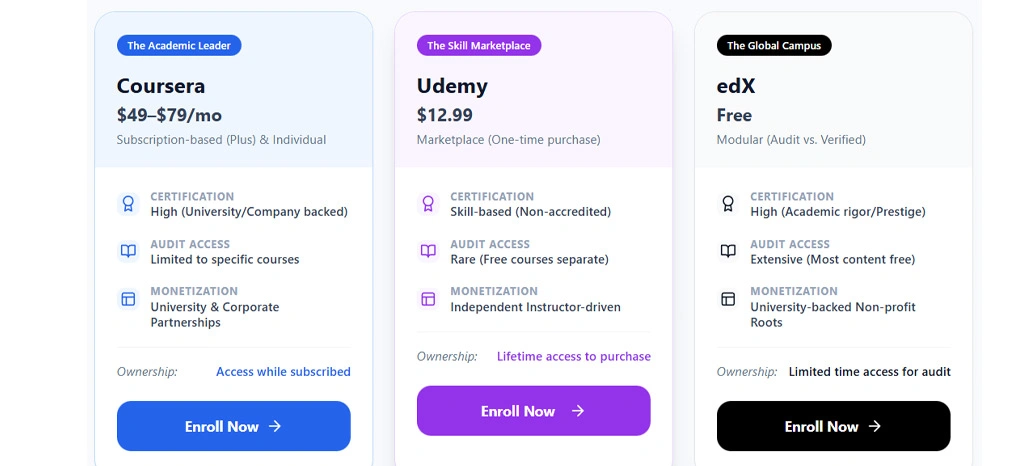
Task: Select The Global Campus badge
Action: [774, 45]
